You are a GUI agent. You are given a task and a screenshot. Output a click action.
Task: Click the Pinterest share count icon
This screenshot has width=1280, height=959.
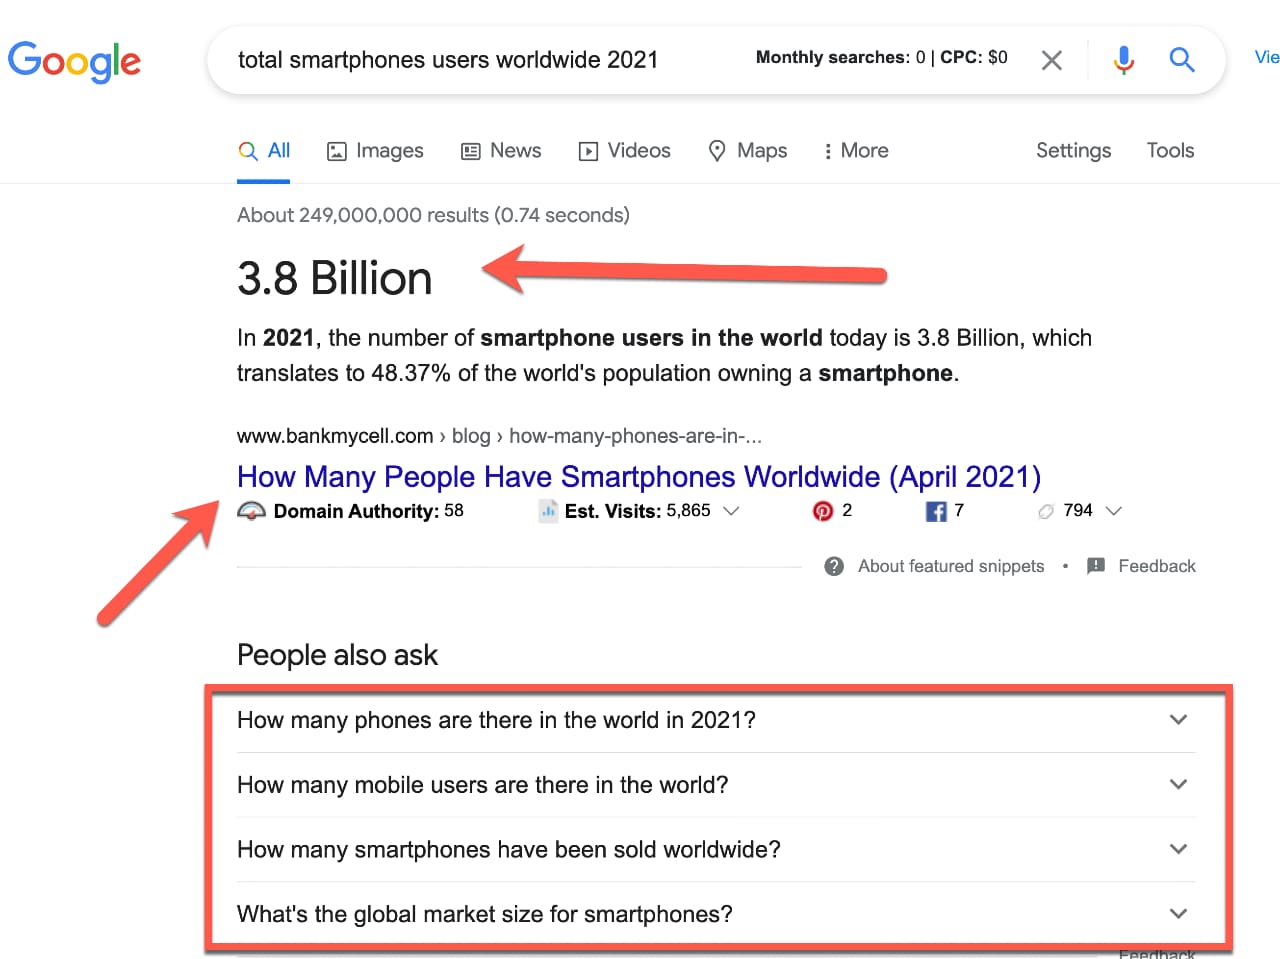tap(822, 511)
